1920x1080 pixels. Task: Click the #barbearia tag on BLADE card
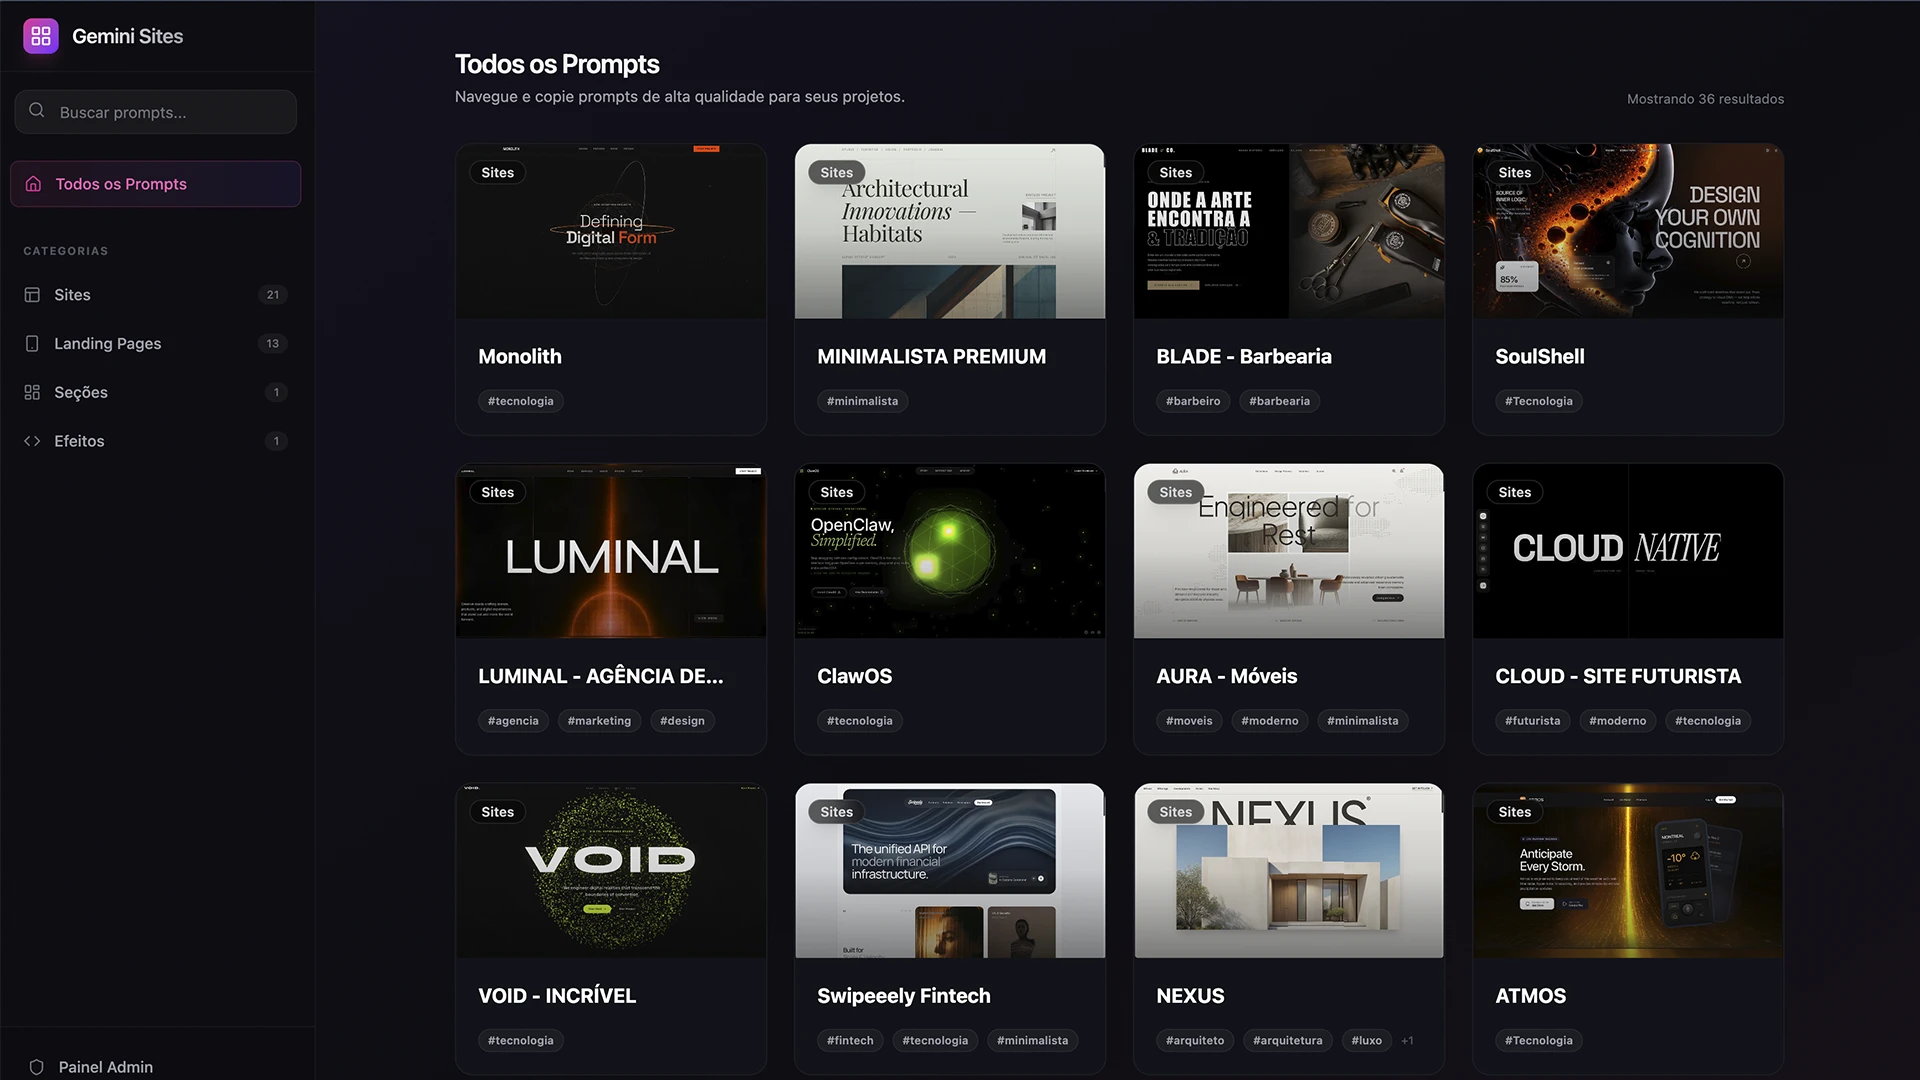tap(1279, 401)
